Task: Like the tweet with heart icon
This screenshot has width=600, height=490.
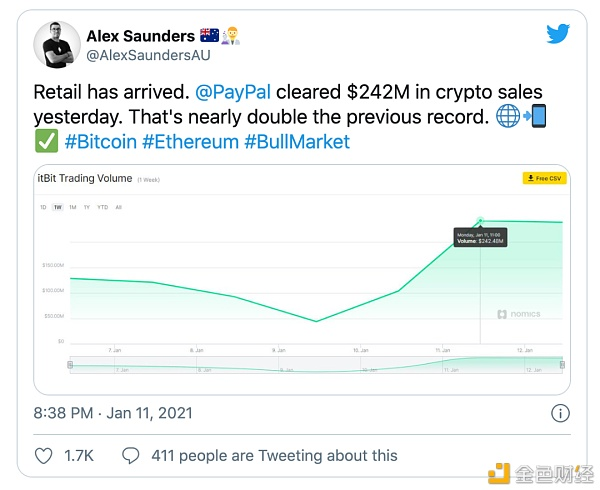Action: [44, 455]
